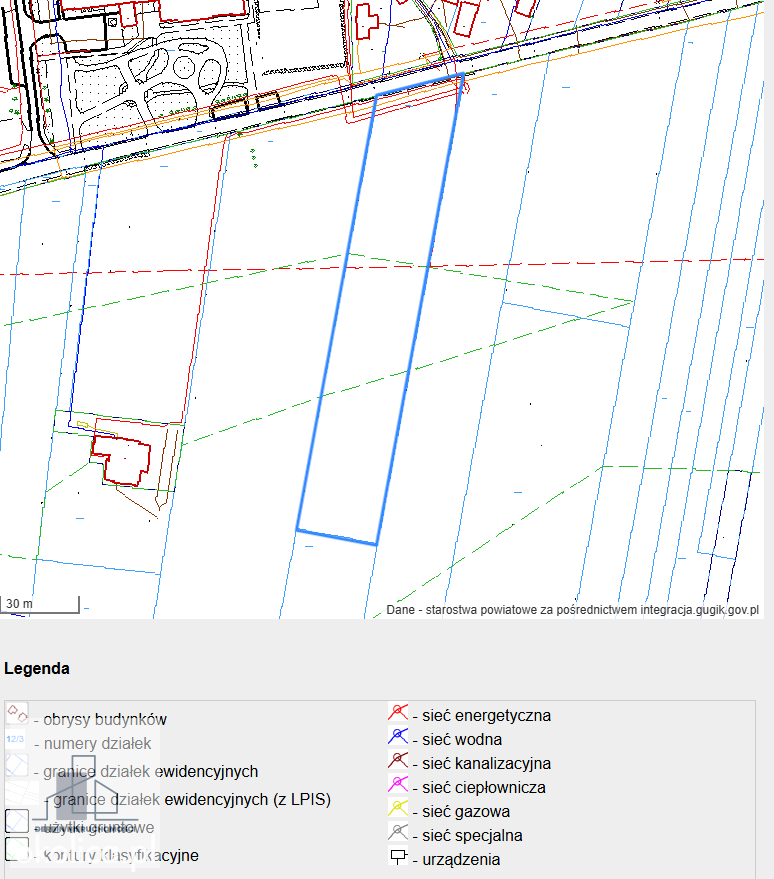Viewport: 774px width, 879px height.
Task: Click the urządzenia sign icon
Action: (398, 857)
